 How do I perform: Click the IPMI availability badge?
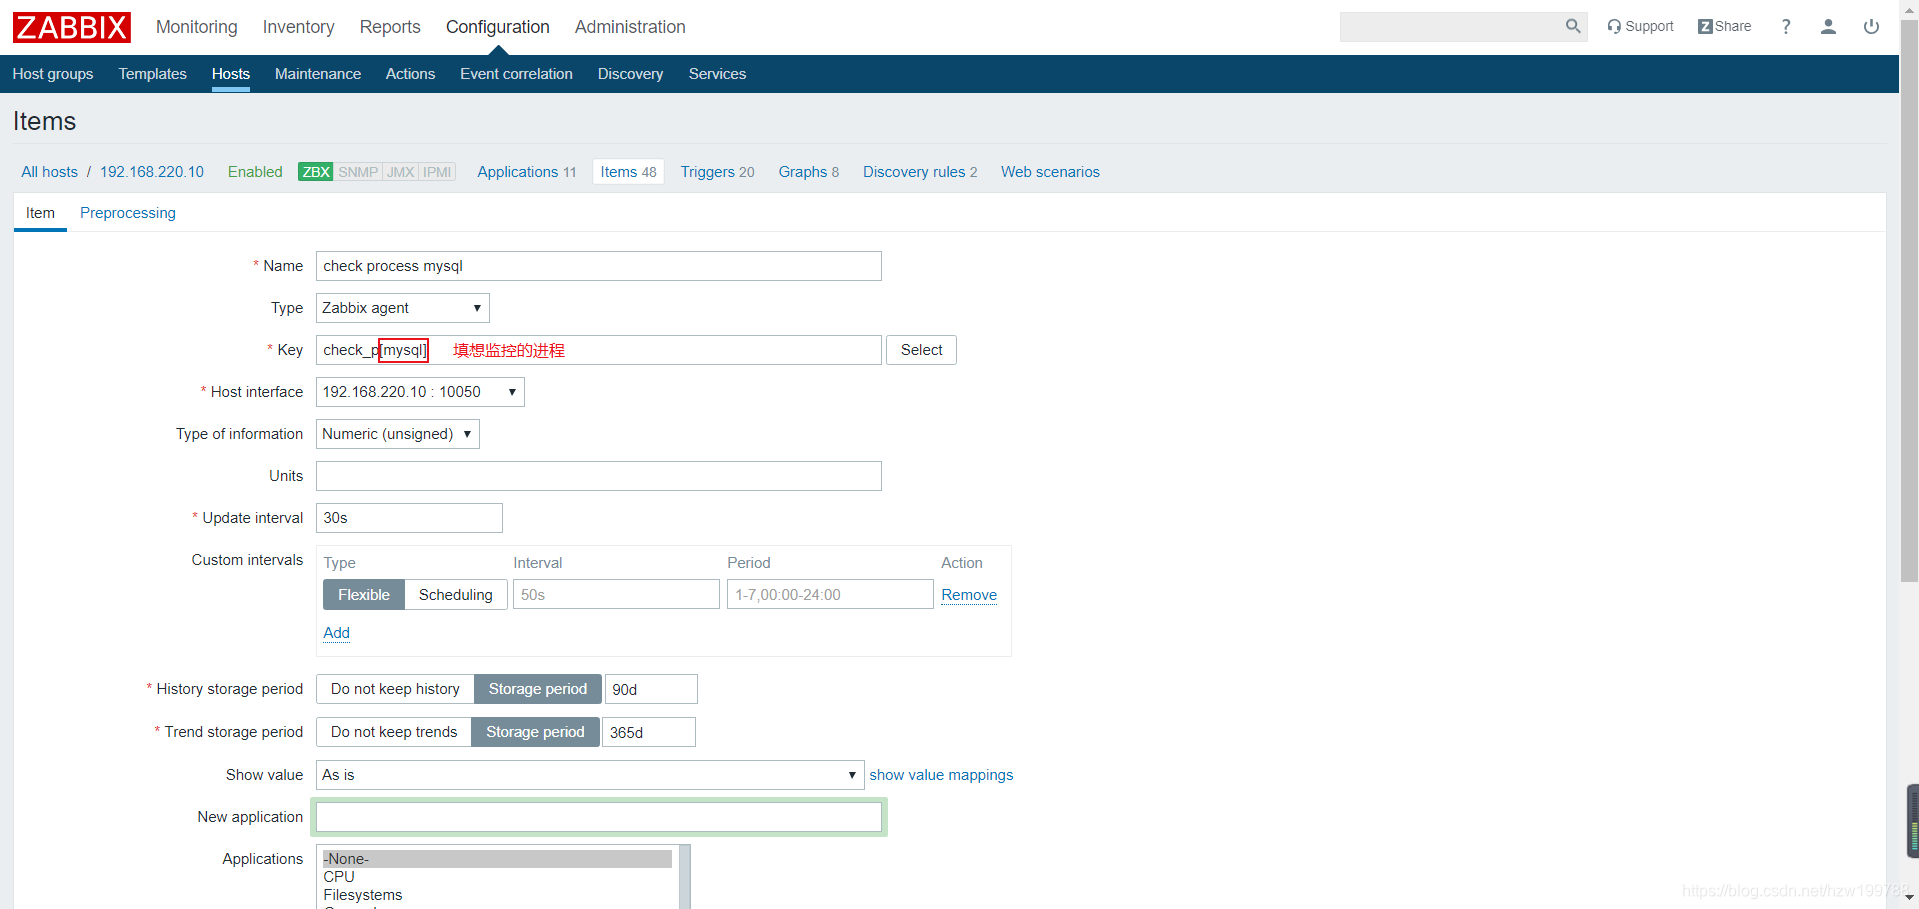coord(437,172)
